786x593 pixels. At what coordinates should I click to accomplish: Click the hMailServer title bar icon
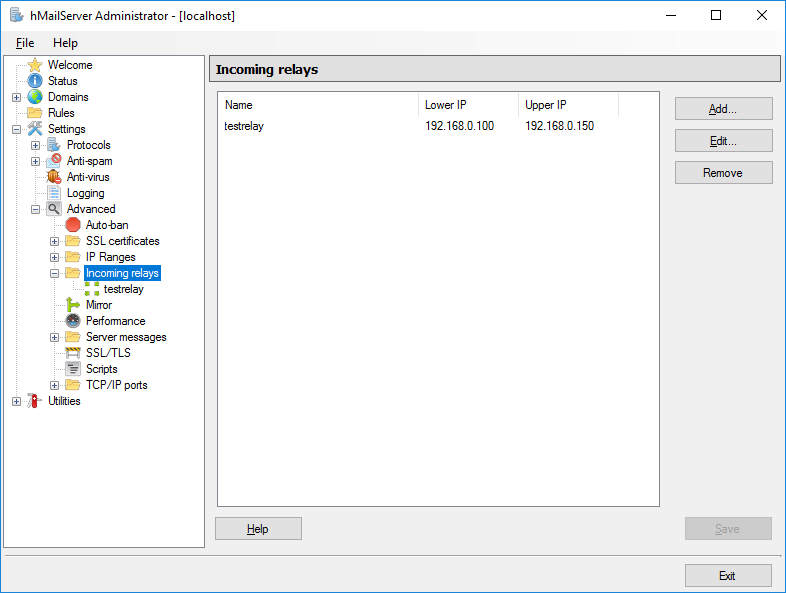17,16
